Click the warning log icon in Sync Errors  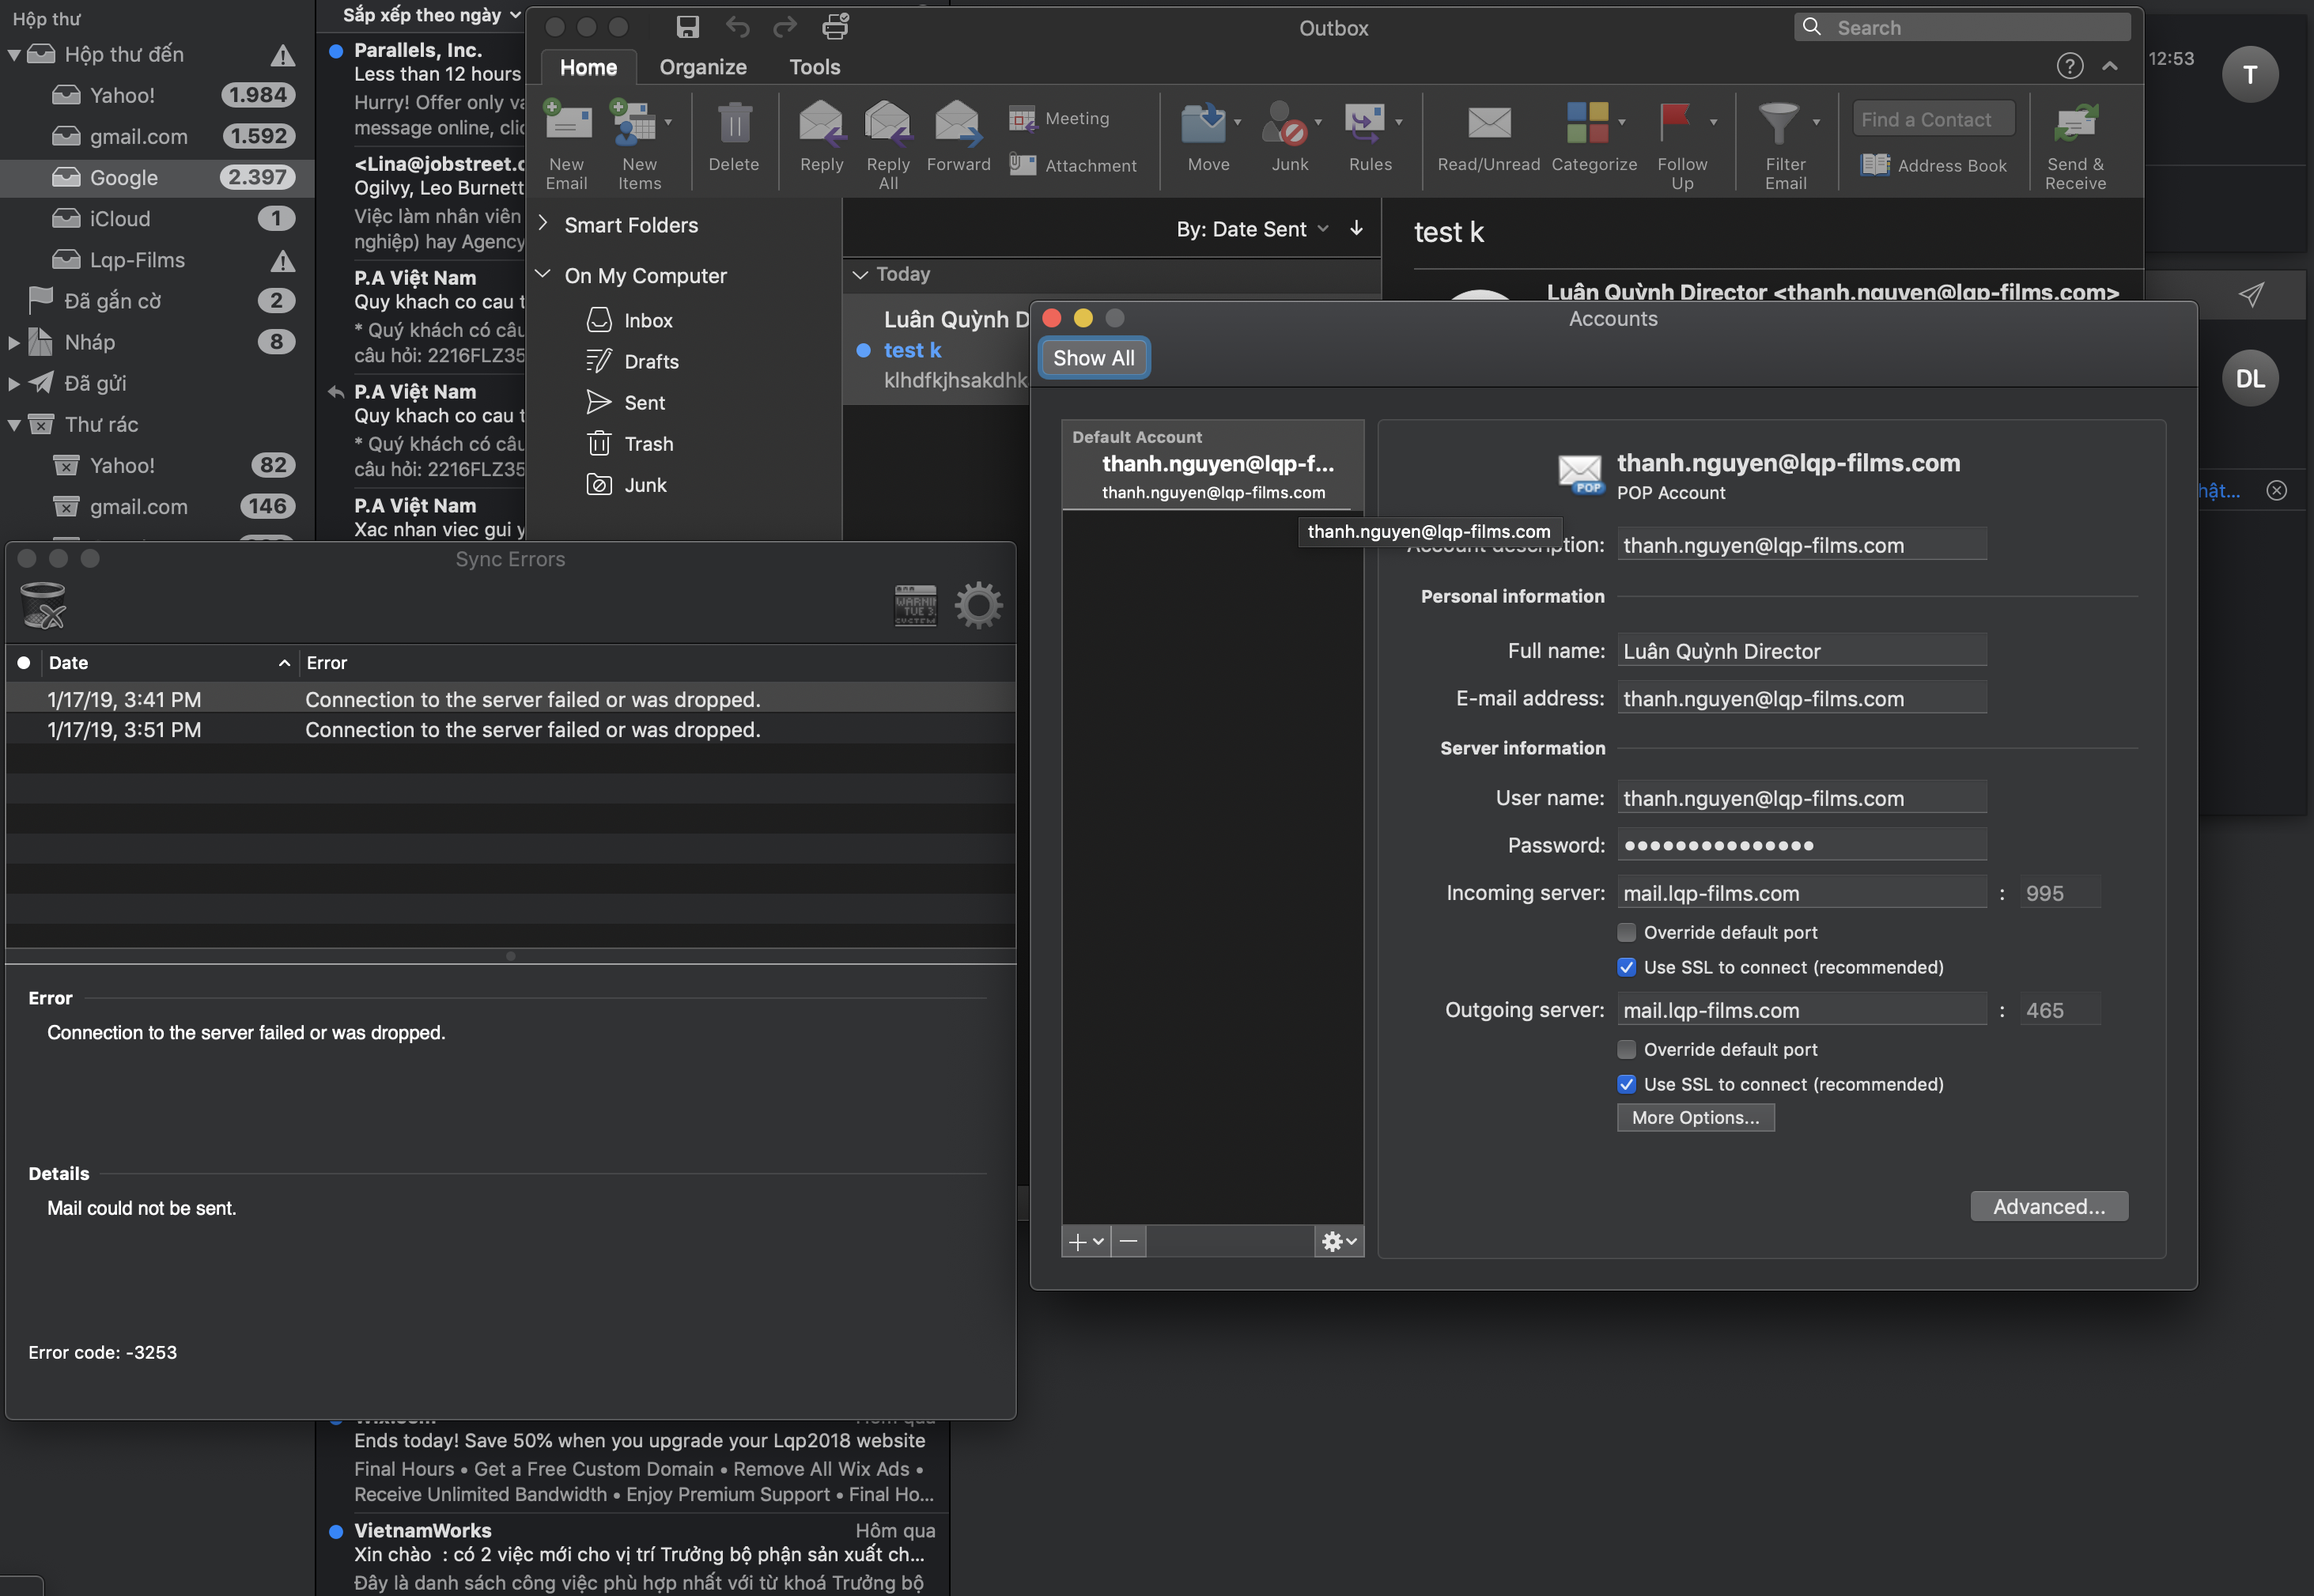pyautogui.click(x=915, y=605)
